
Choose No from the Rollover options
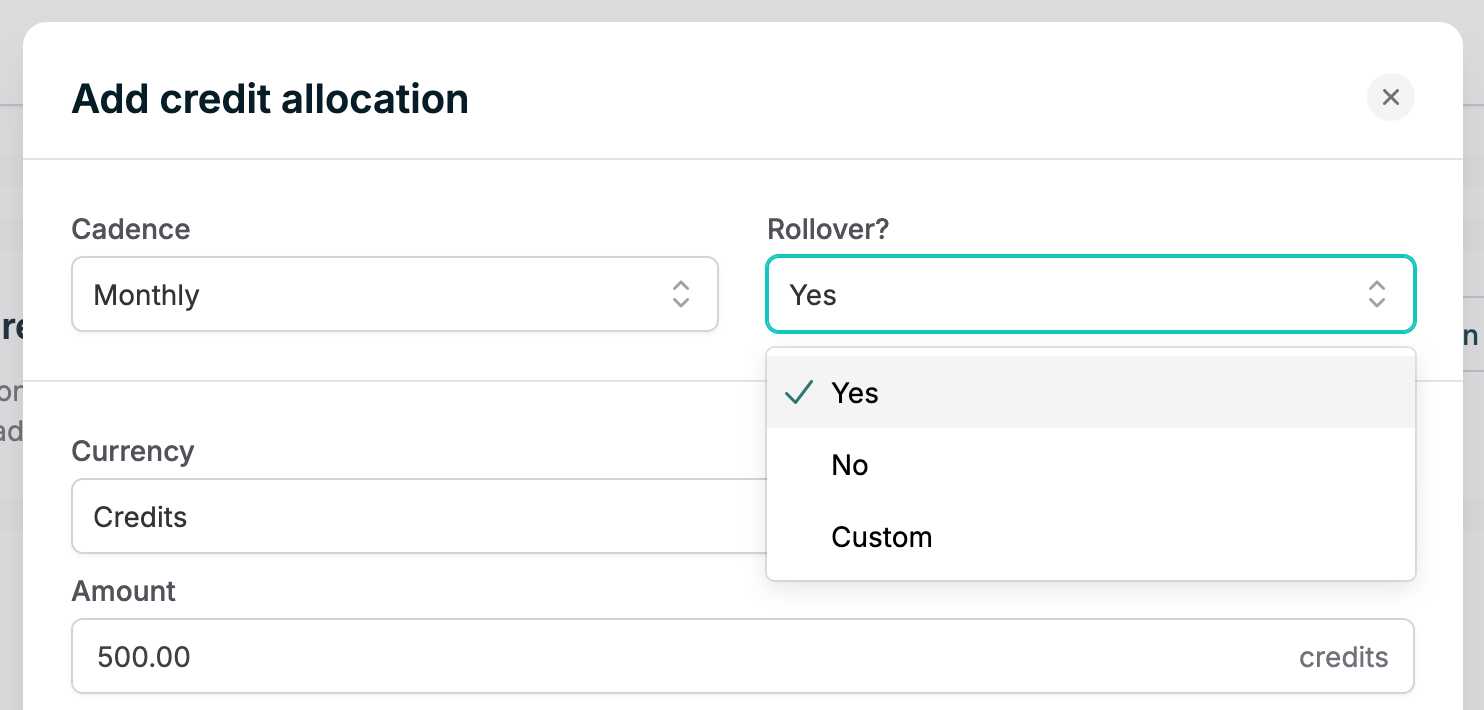tap(850, 465)
